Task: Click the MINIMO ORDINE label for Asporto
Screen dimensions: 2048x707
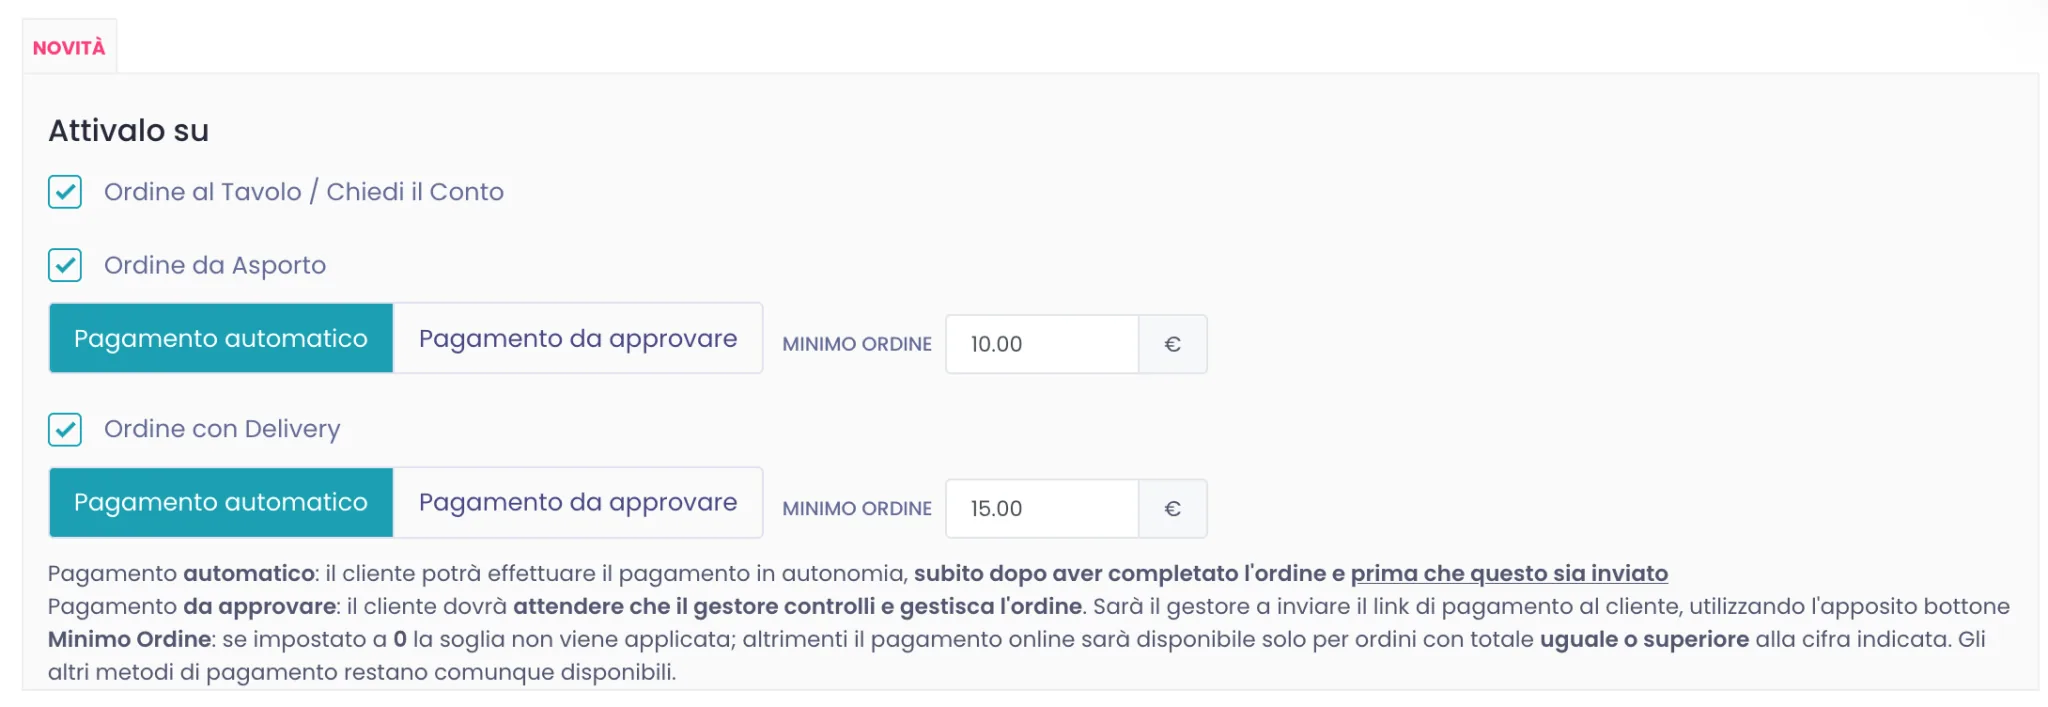Action: point(857,344)
